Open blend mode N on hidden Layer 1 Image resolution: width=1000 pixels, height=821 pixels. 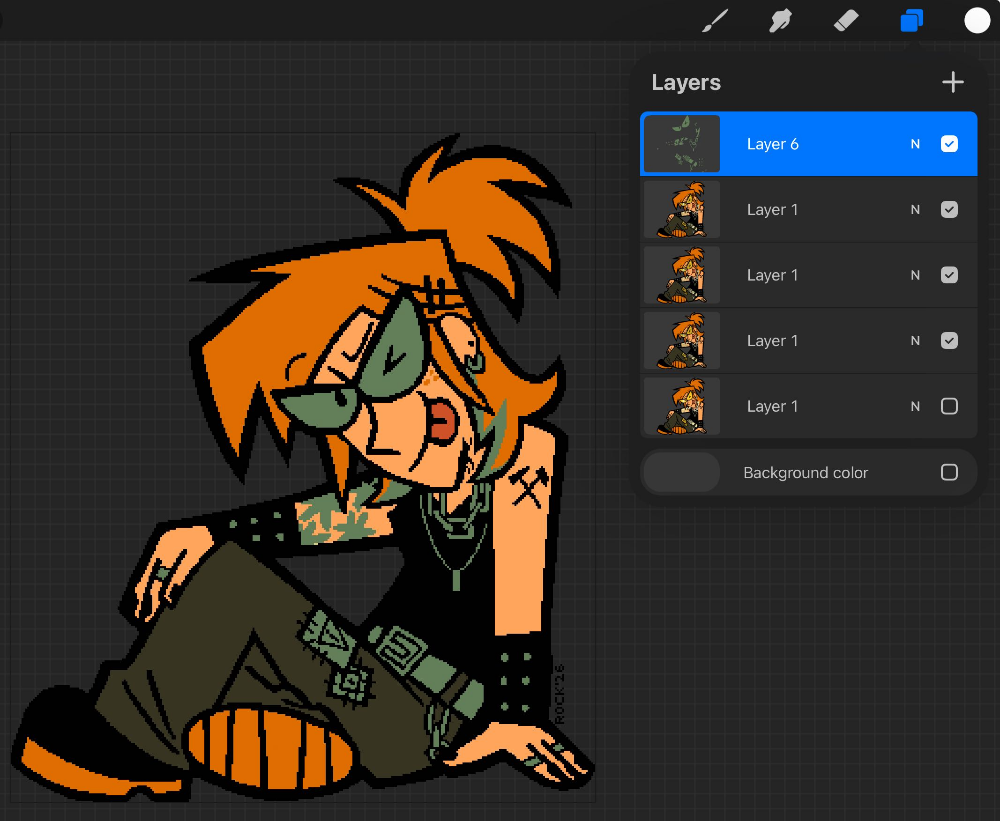[x=915, y=406]
